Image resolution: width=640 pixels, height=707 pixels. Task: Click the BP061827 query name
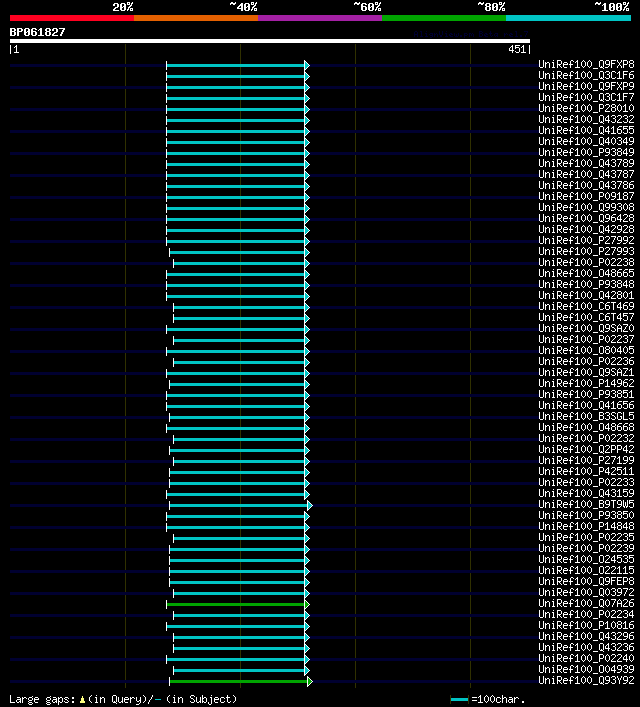(37, 32)
